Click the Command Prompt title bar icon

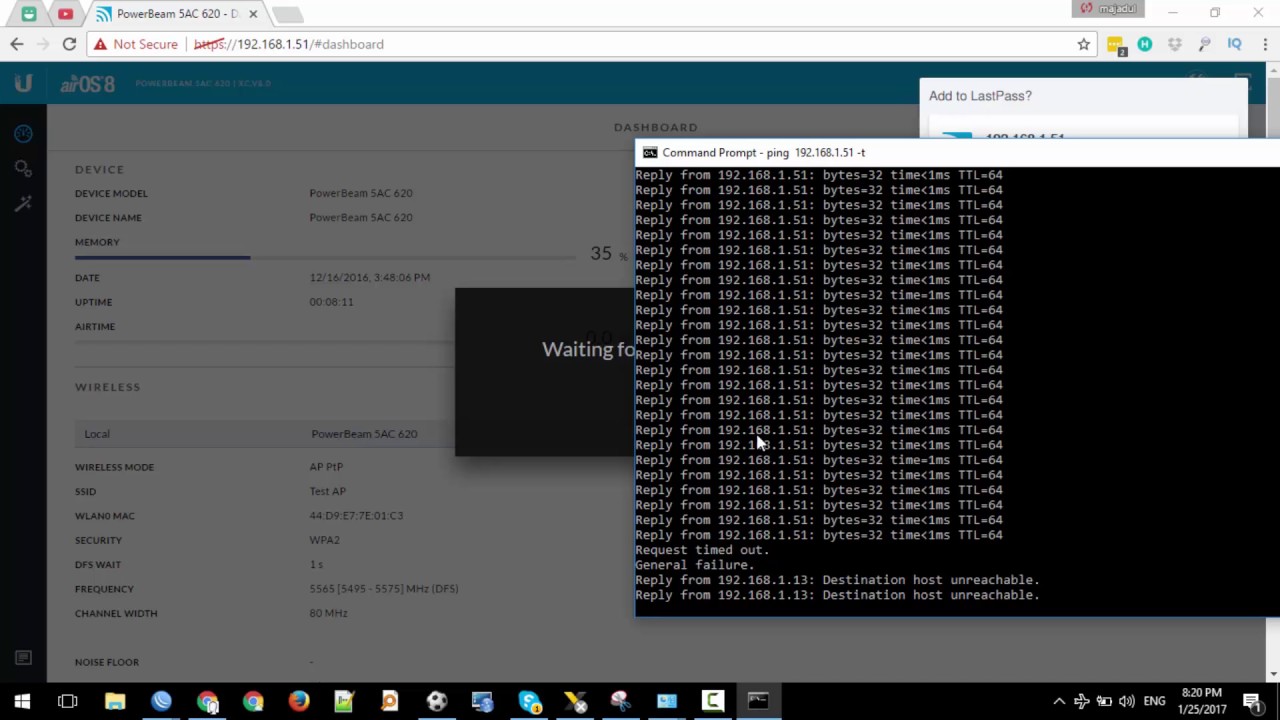650,153
